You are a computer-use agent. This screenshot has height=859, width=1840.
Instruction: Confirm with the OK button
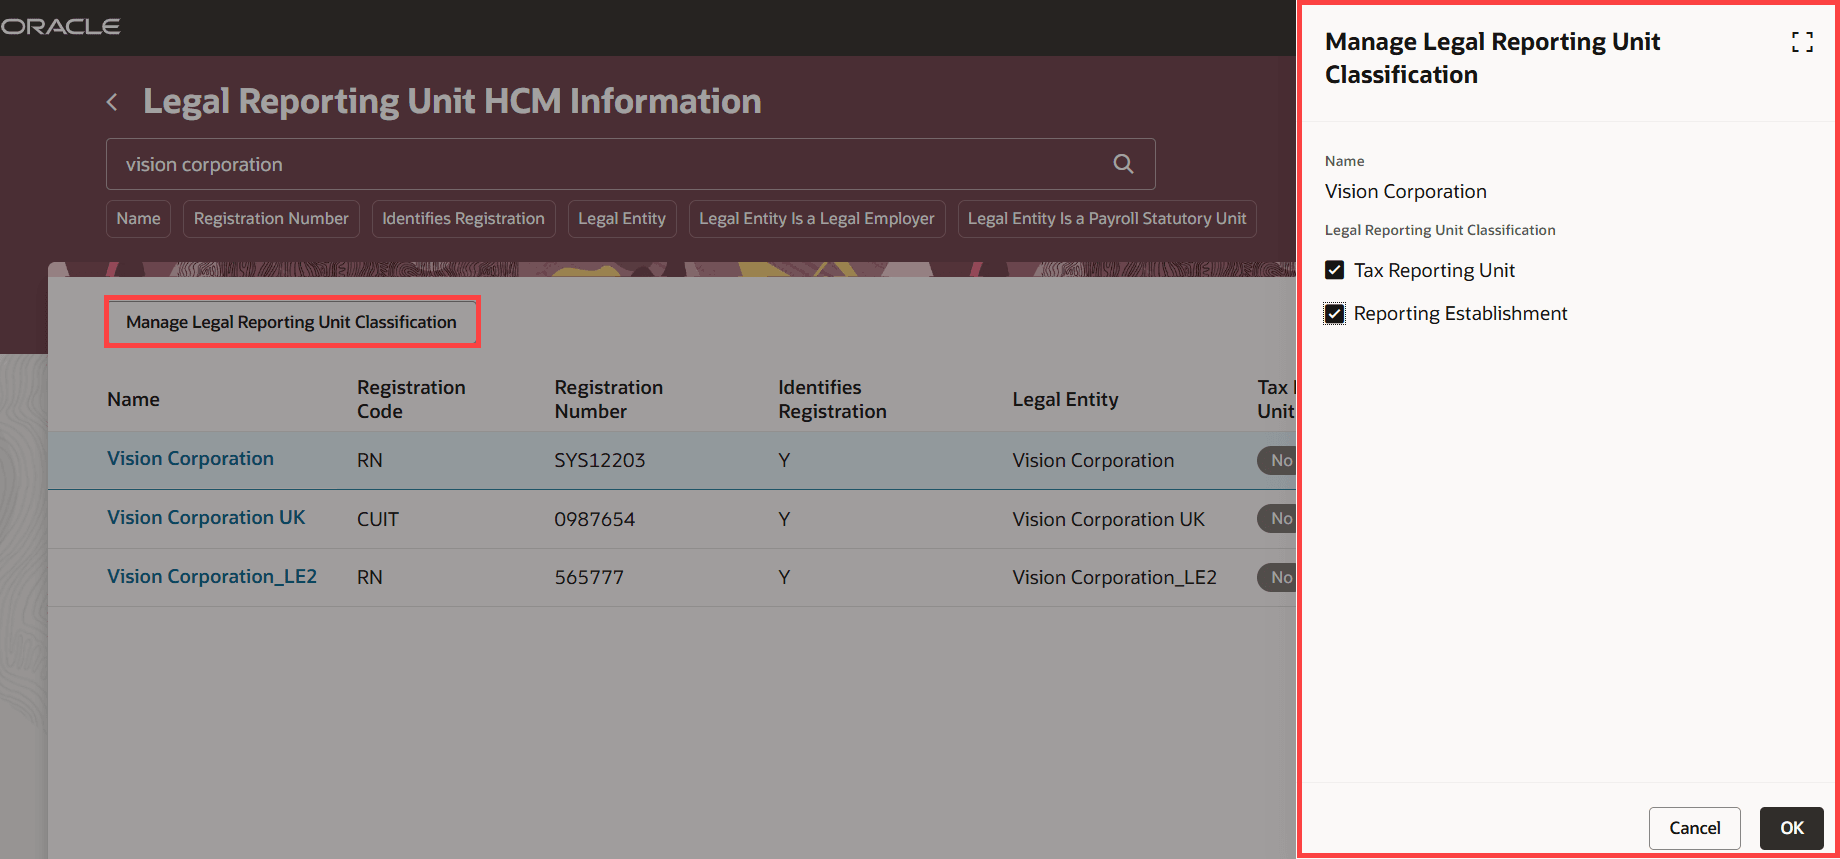(1792, 828)
